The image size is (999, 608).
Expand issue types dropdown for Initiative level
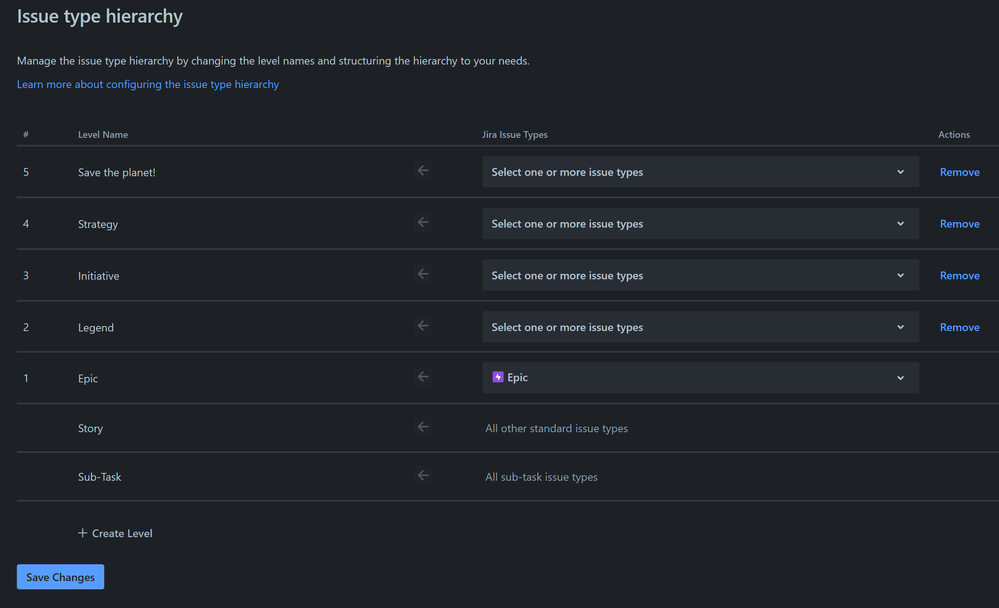click(x=700, y=275)
